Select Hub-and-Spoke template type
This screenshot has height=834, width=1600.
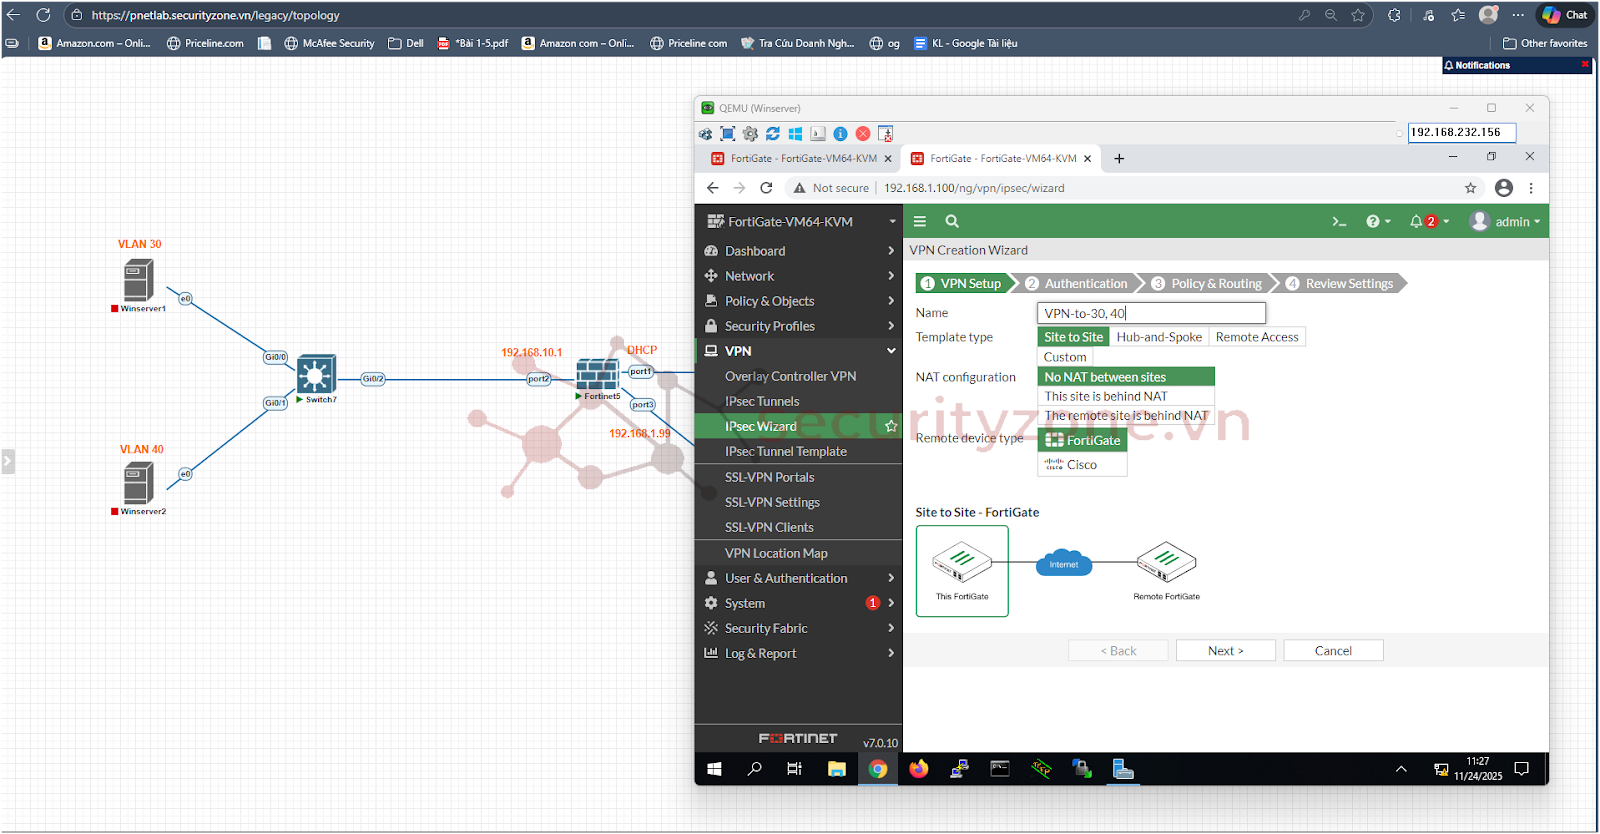pyautogui.click(x=1159, y=337)
